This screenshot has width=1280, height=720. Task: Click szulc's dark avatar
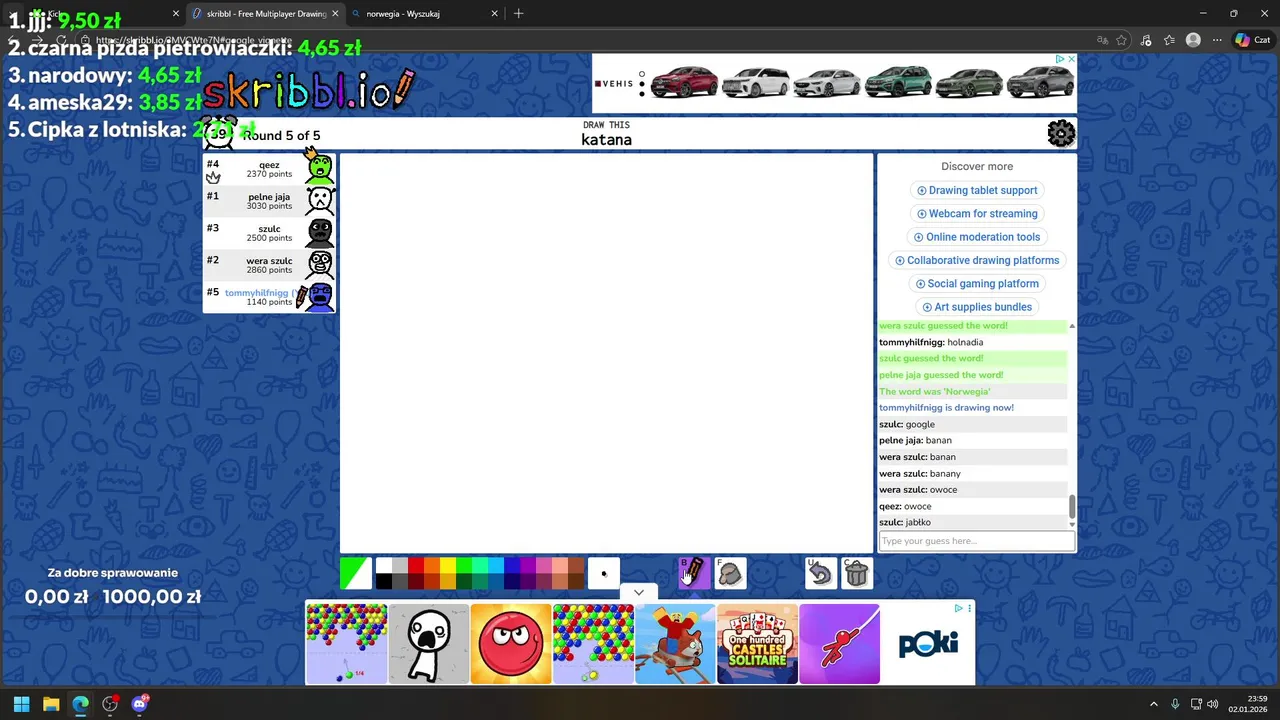coord(320,232)
